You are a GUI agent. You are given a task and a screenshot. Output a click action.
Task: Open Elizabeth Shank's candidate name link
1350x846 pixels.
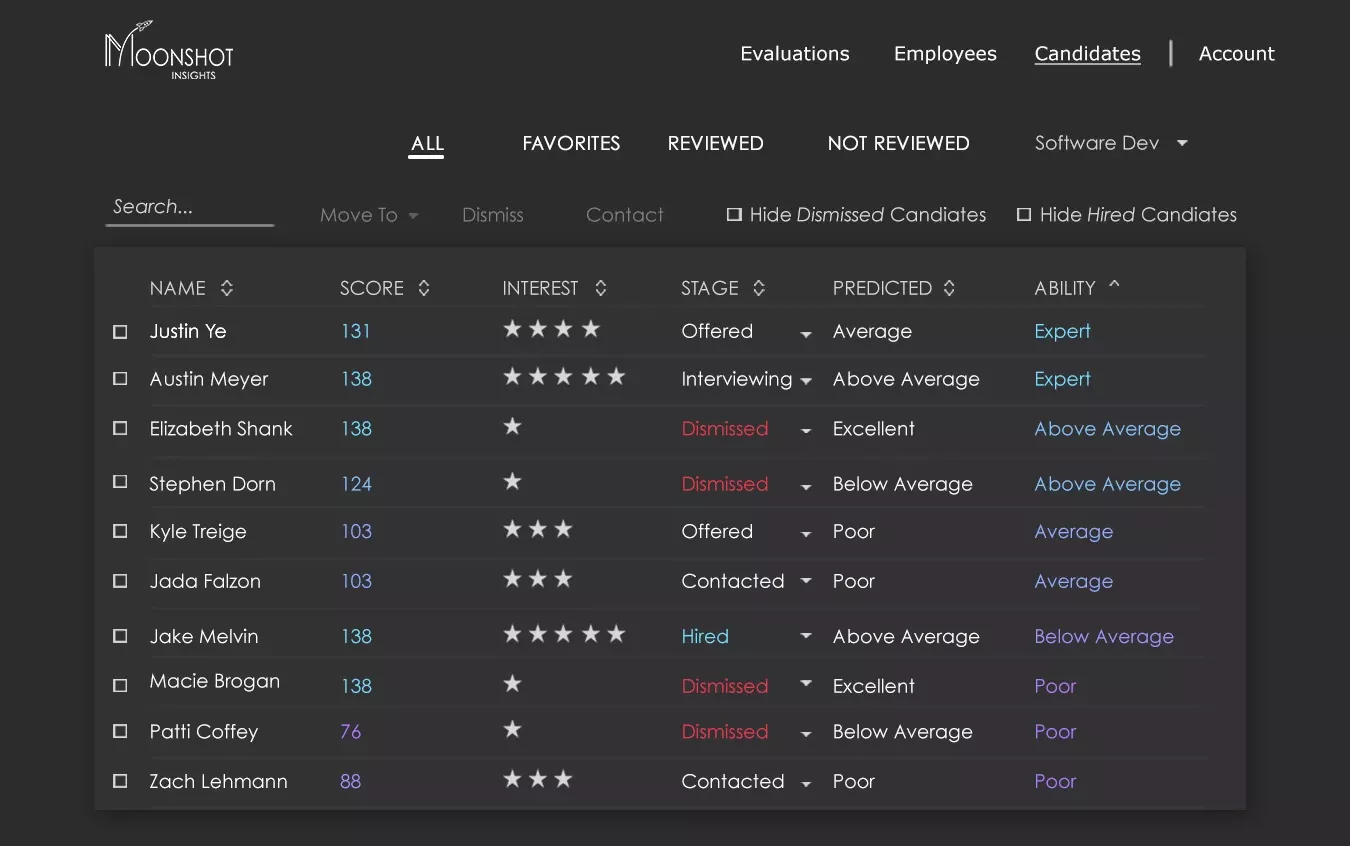tap(221, 429)
